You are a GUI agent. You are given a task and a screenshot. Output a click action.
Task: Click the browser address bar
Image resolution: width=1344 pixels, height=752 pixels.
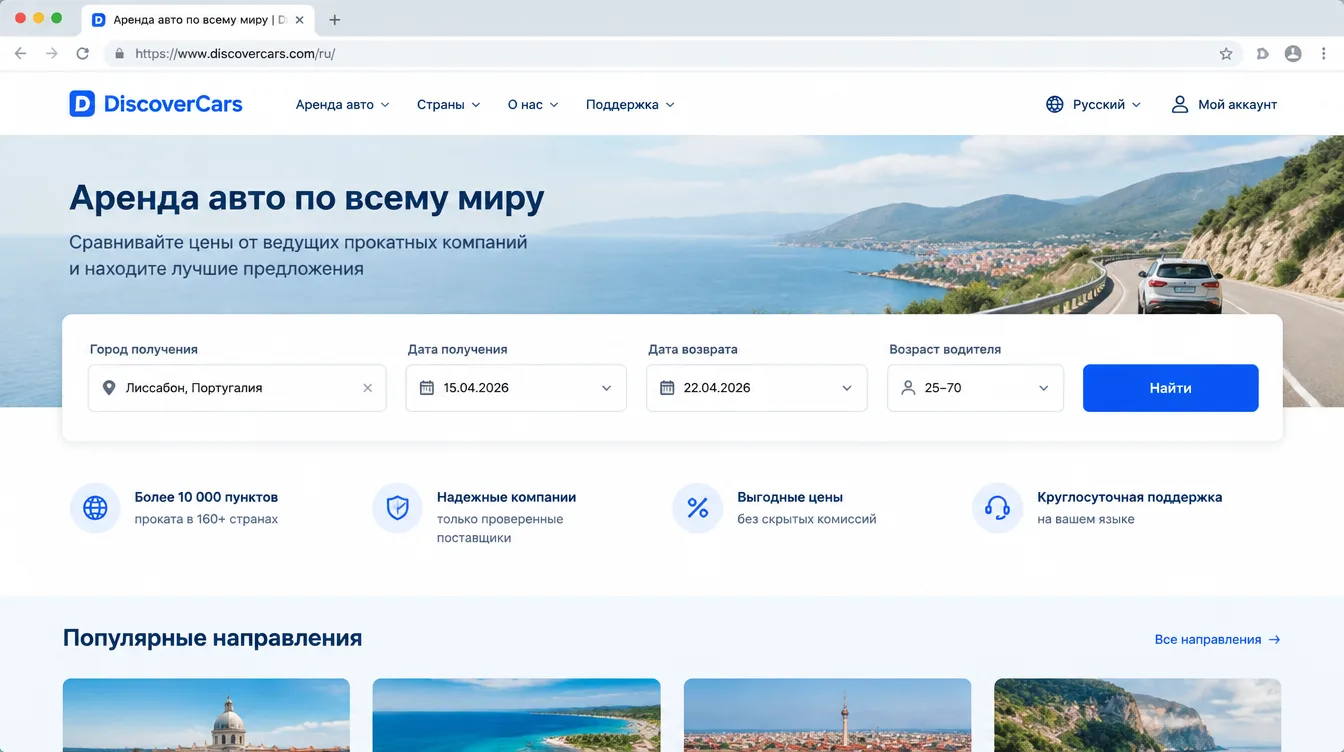coord(672,54)
